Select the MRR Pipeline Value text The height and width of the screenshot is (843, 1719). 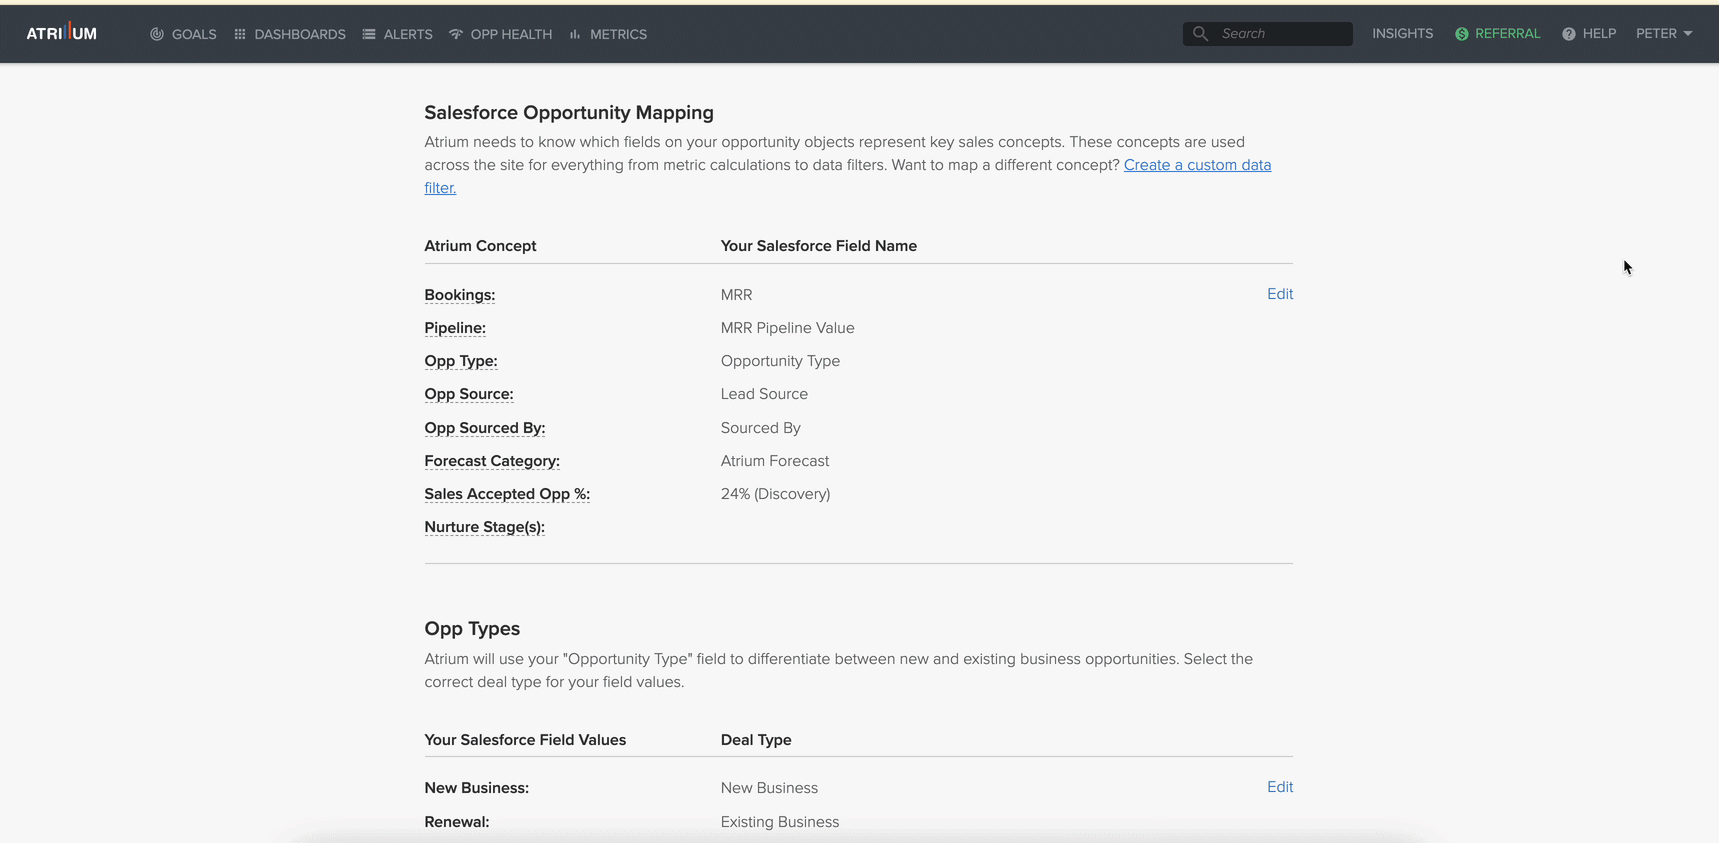(x=788, y=328)
